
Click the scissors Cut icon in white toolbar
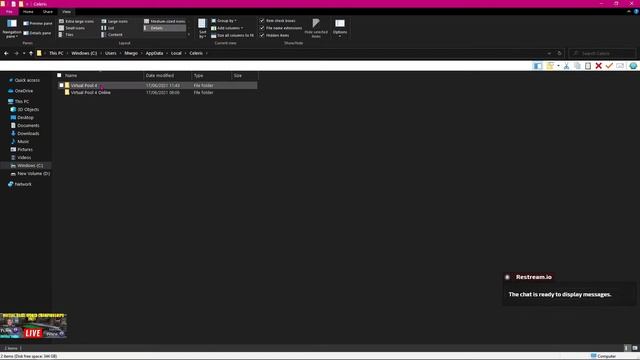tap(567, 66)
